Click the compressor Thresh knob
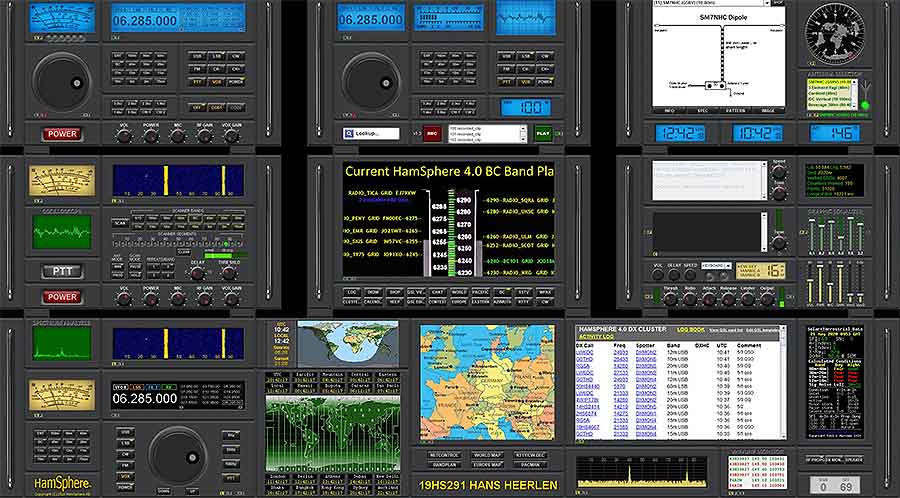The height and width of the screenshot is (498, 900). pos(670,298)
